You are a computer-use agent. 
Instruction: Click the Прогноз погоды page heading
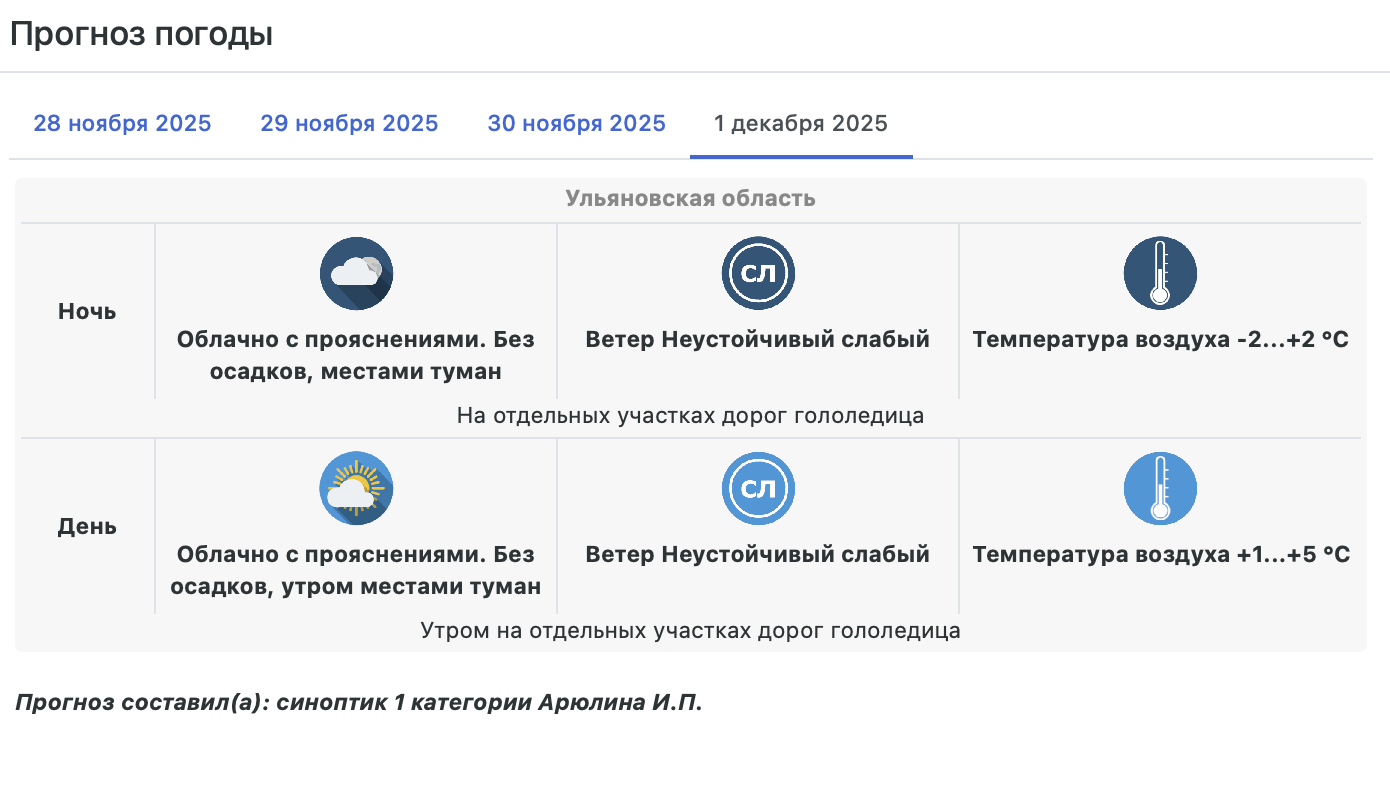click(x=141, y=34)
